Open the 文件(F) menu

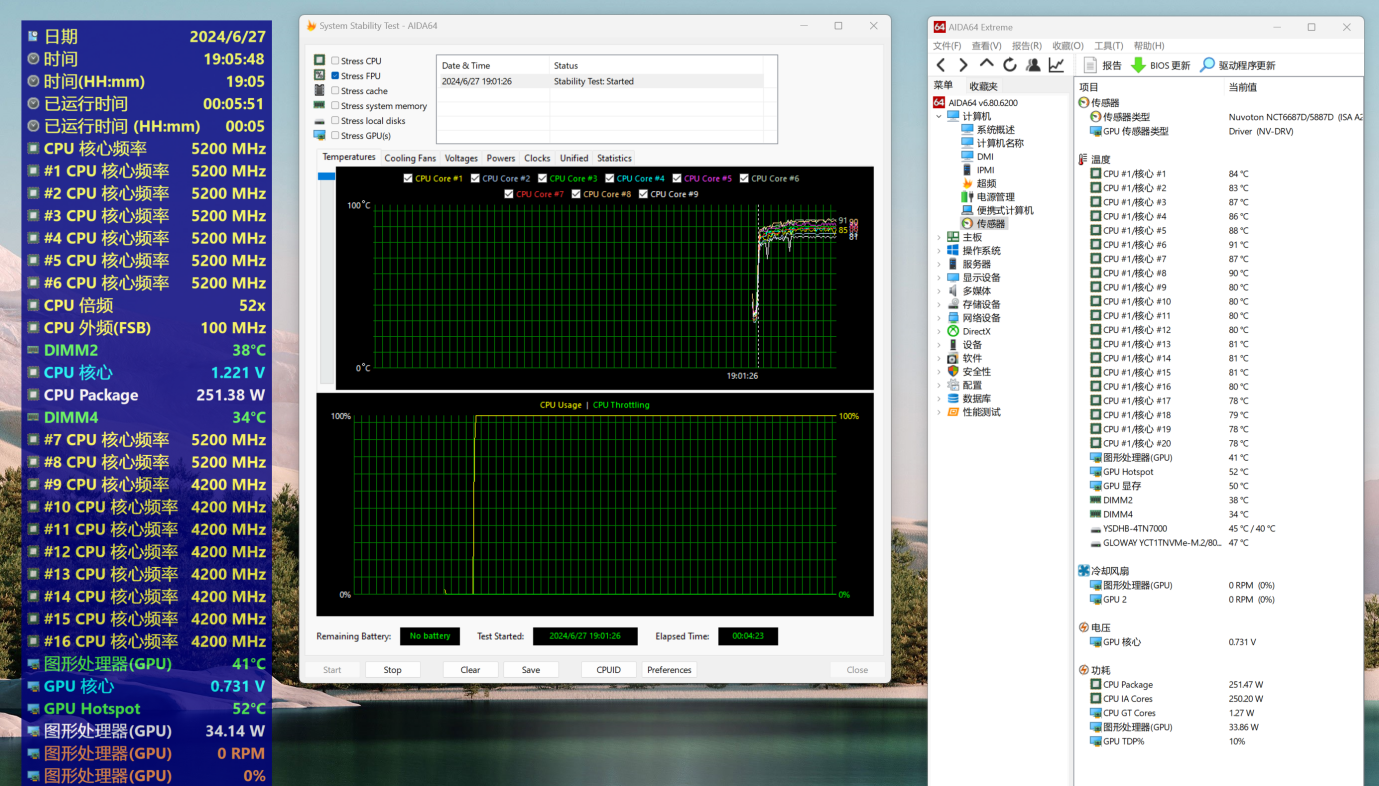[947, 46]
